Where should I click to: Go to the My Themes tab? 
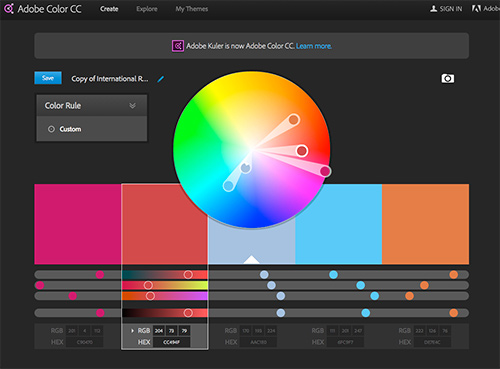pyautogui.click(x=192, y=9)
